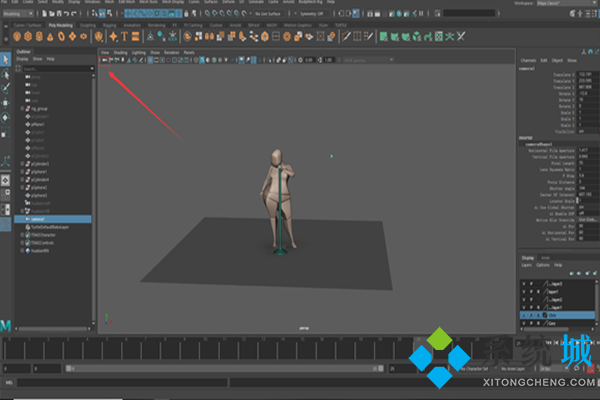Image resolution: width=600 pixels, height=400 pixels.
Task: Click the Maya logo icon at bottom left
Action: [6, 324]
